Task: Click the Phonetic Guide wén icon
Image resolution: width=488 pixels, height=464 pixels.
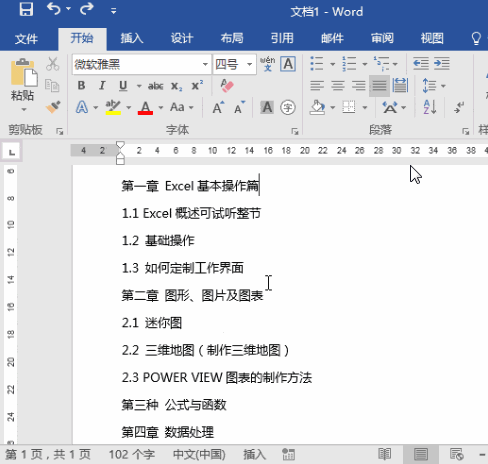Action: [x=267, y=63]
